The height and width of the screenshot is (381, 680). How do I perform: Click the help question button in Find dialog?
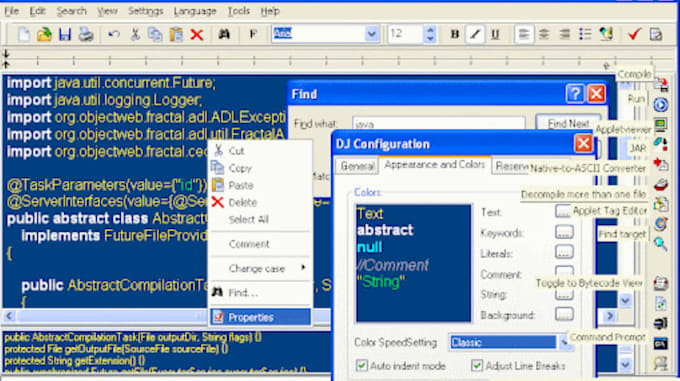point(575,94)
